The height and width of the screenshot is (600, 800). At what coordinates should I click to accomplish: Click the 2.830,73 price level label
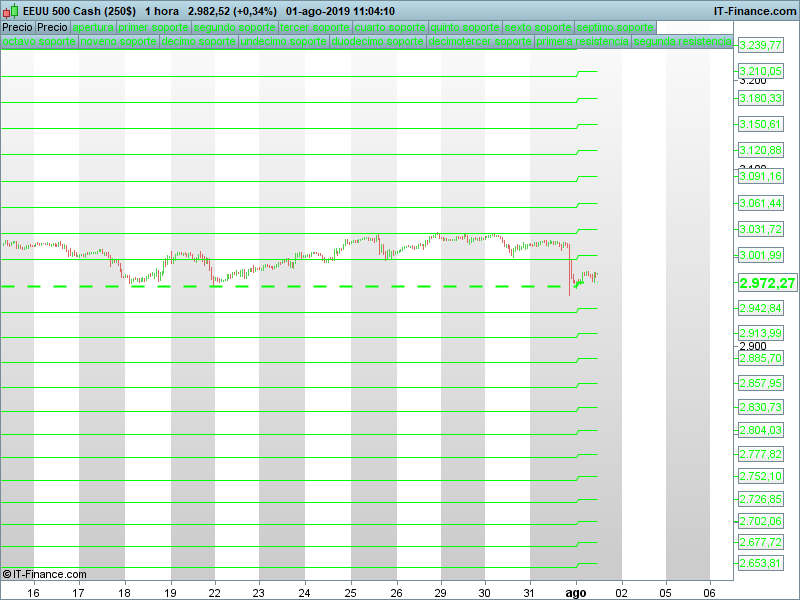(x=761, y=407)
